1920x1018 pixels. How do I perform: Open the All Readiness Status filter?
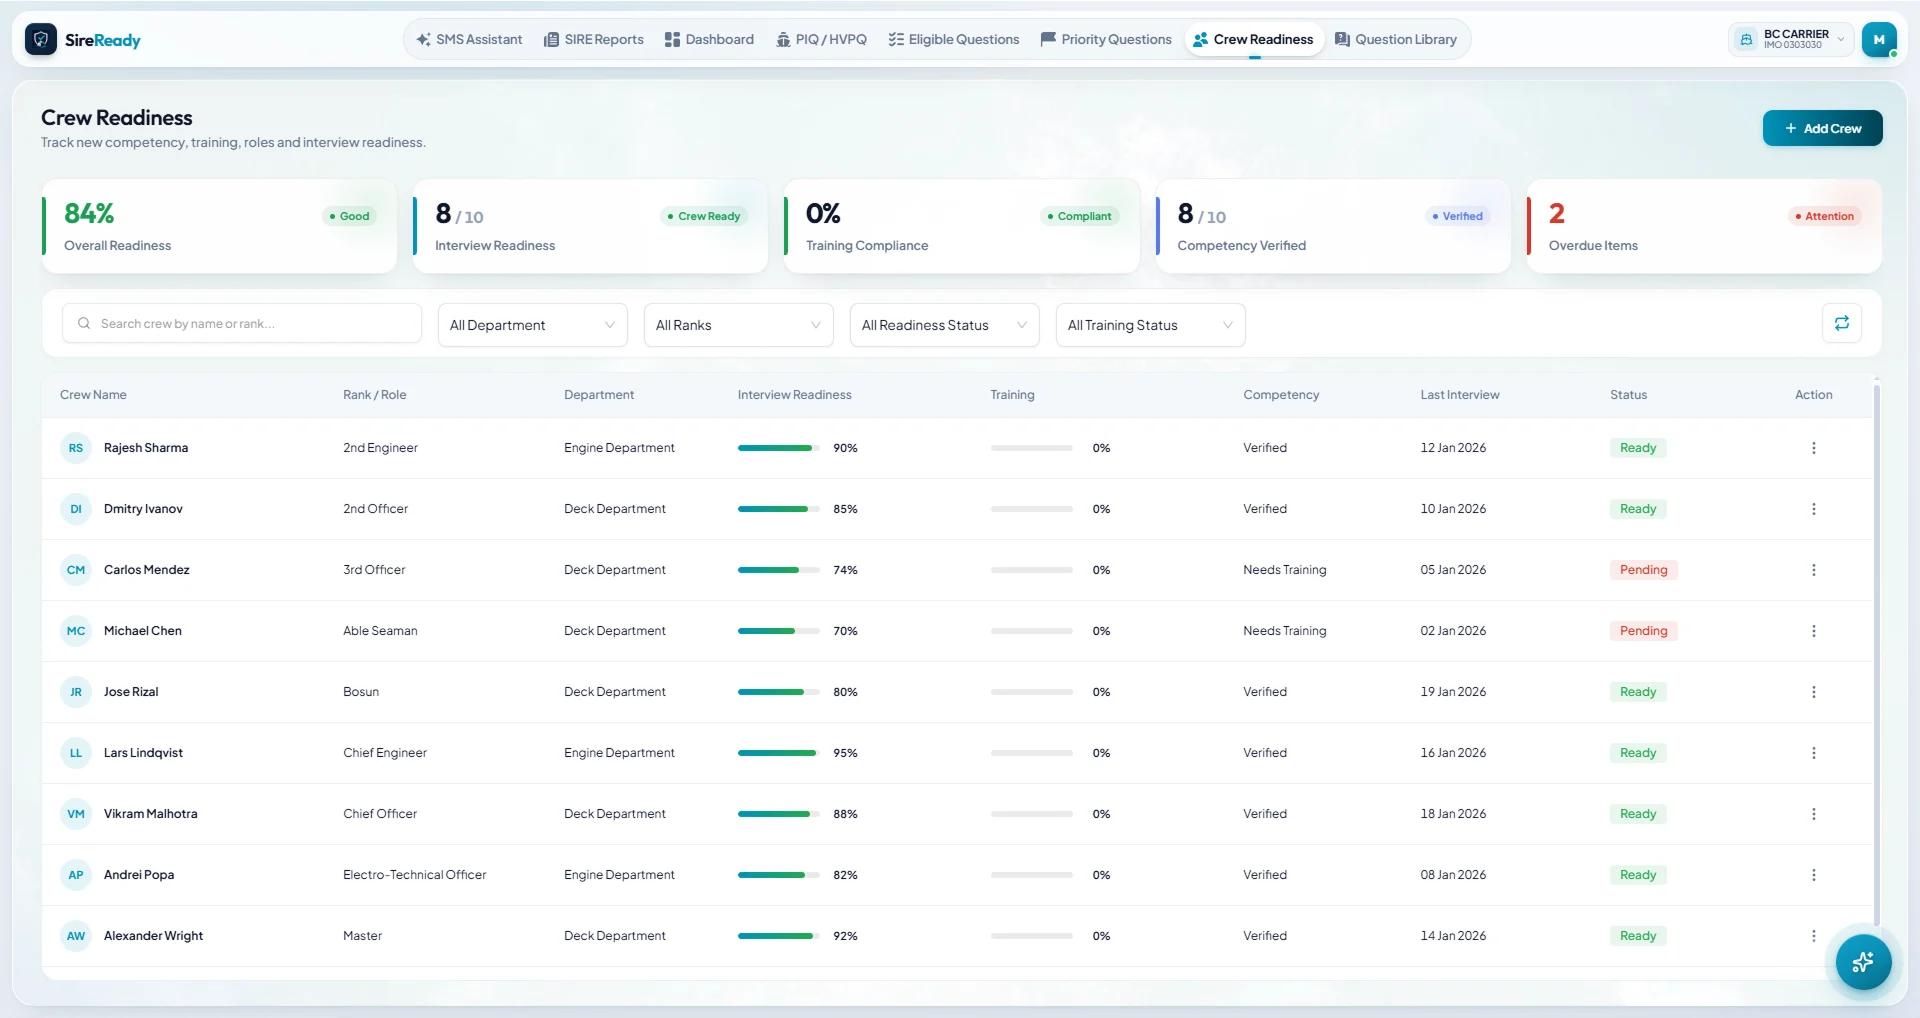(x=944, y=325)
